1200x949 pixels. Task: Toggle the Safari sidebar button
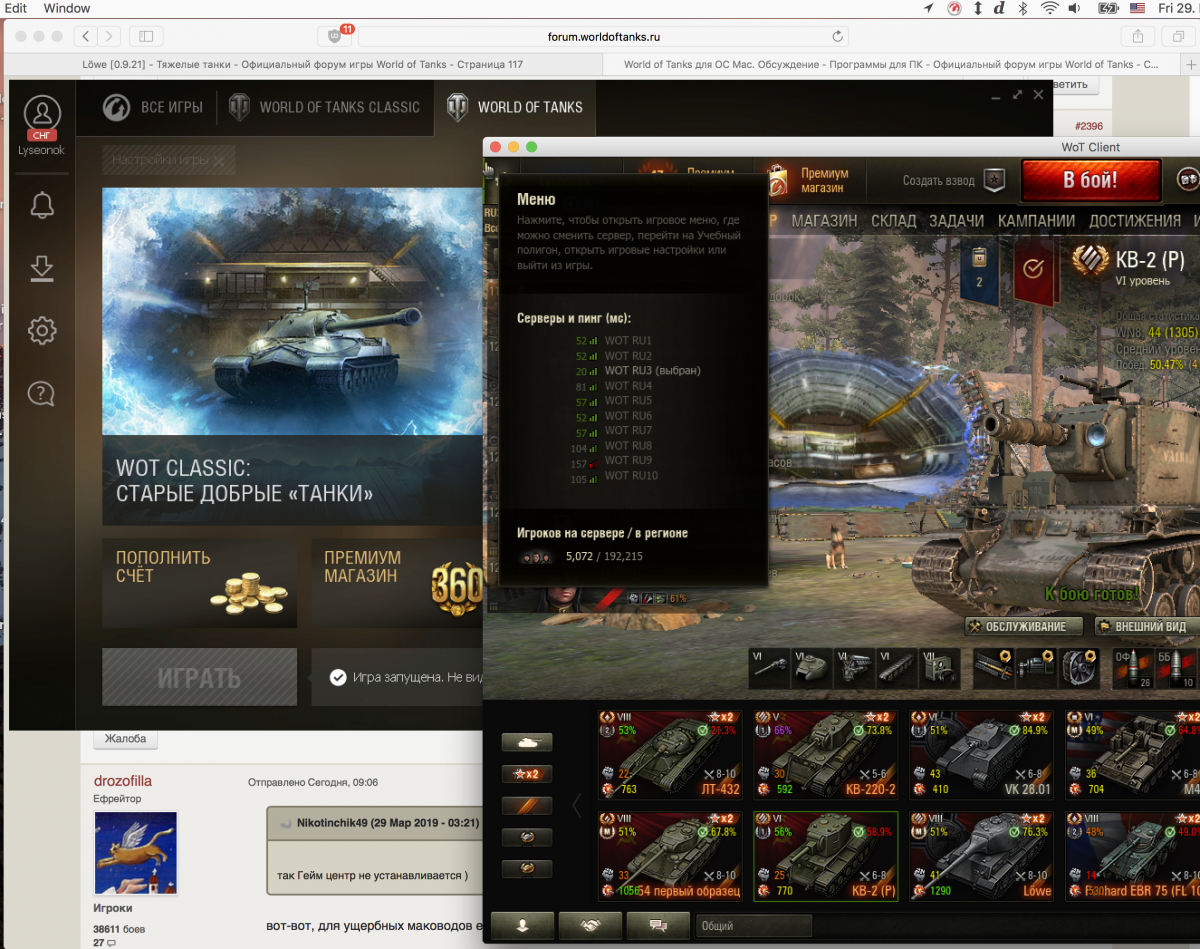pyautogui.click(x=146, y=36)
